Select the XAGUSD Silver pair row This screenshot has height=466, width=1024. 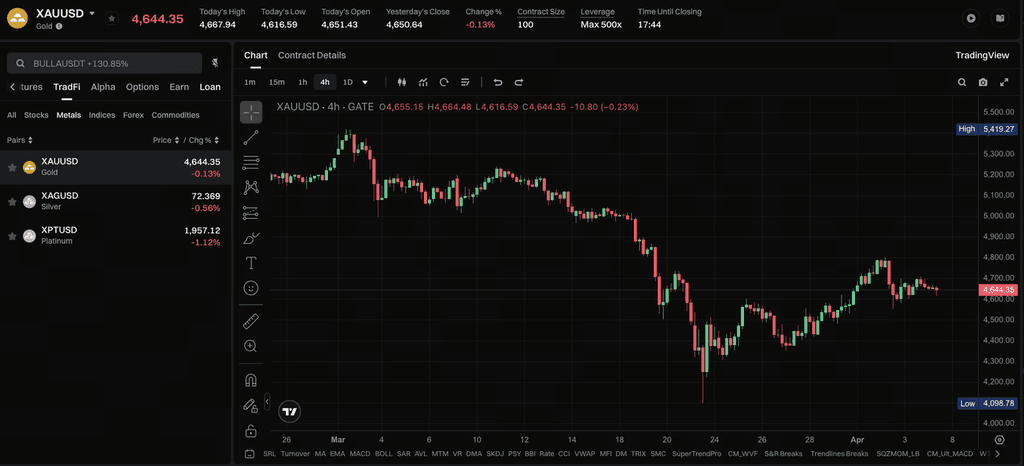point(115,202)
